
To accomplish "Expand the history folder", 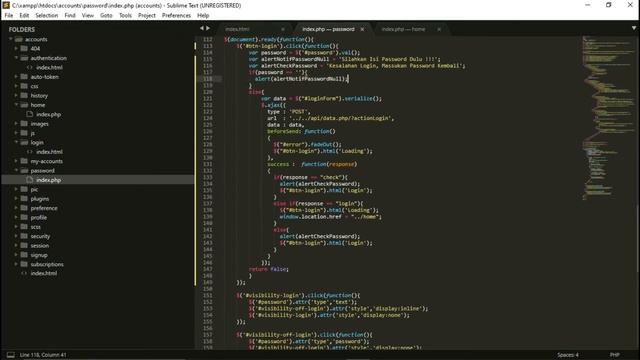I will coord(16,96).
